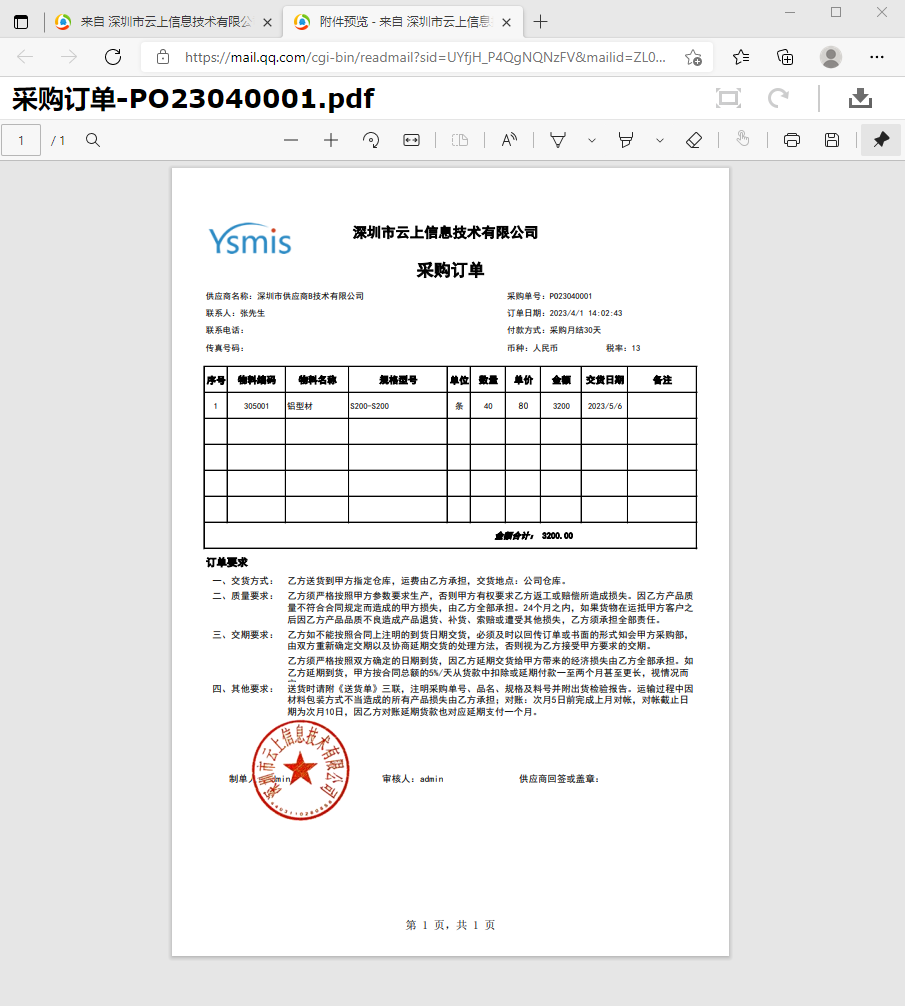Rotate the attachment preview
Screen dimensions: 905x1006
(778, 98)
